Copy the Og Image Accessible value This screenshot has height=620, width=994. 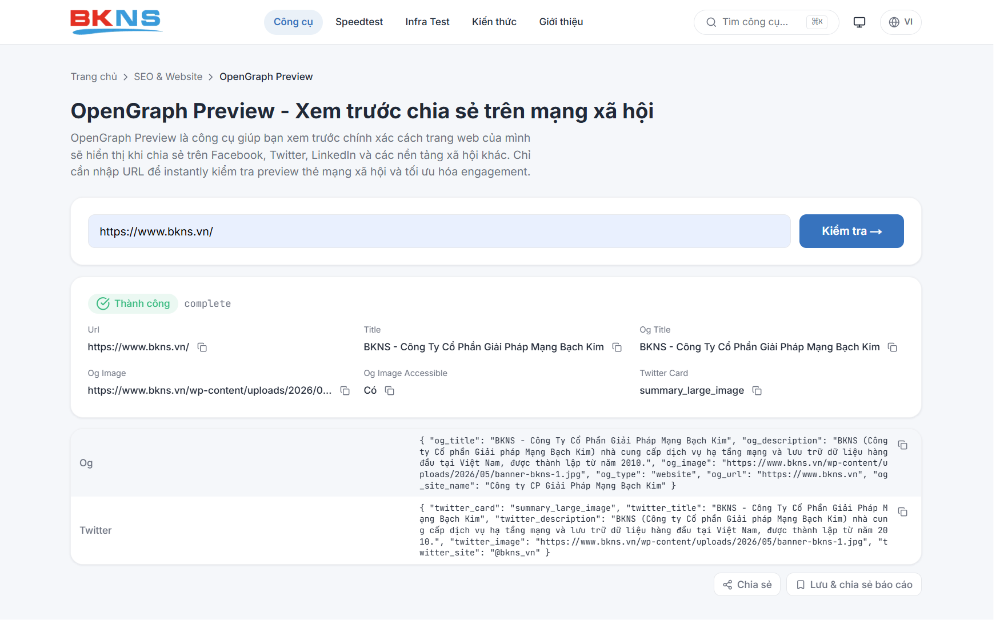pos(390,391)
